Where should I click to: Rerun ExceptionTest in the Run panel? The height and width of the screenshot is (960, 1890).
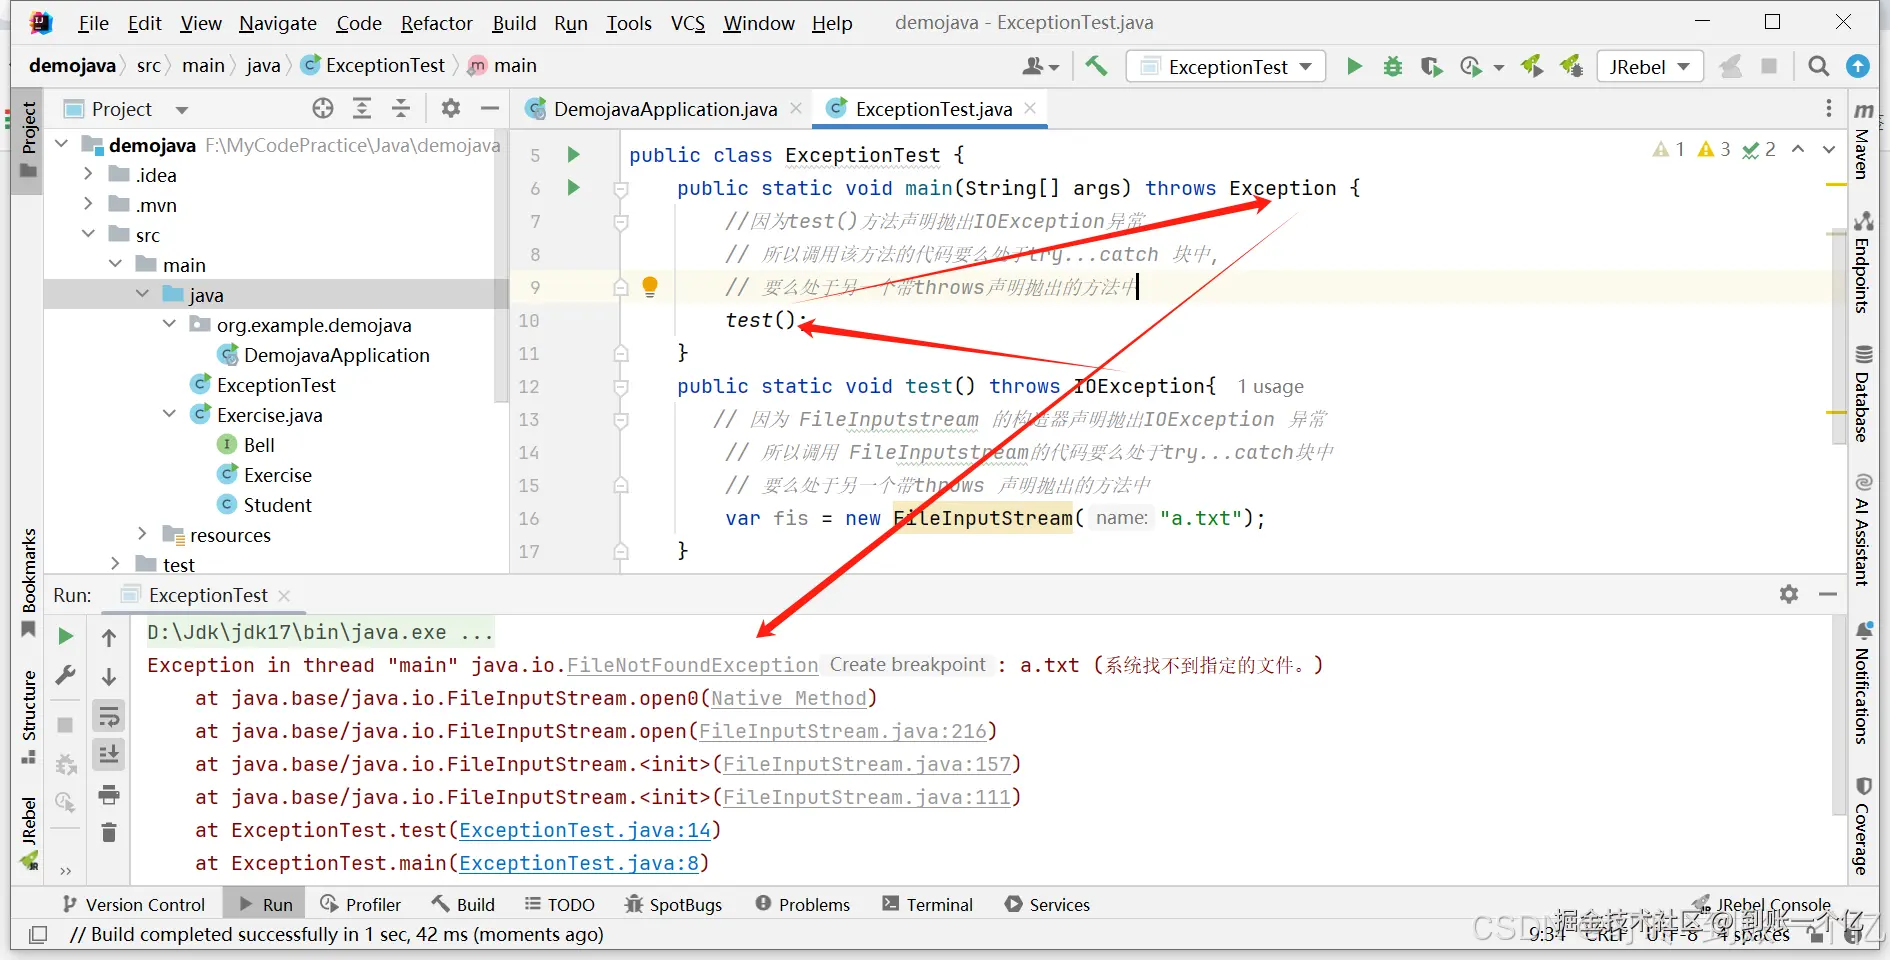[x=66, y=636]
